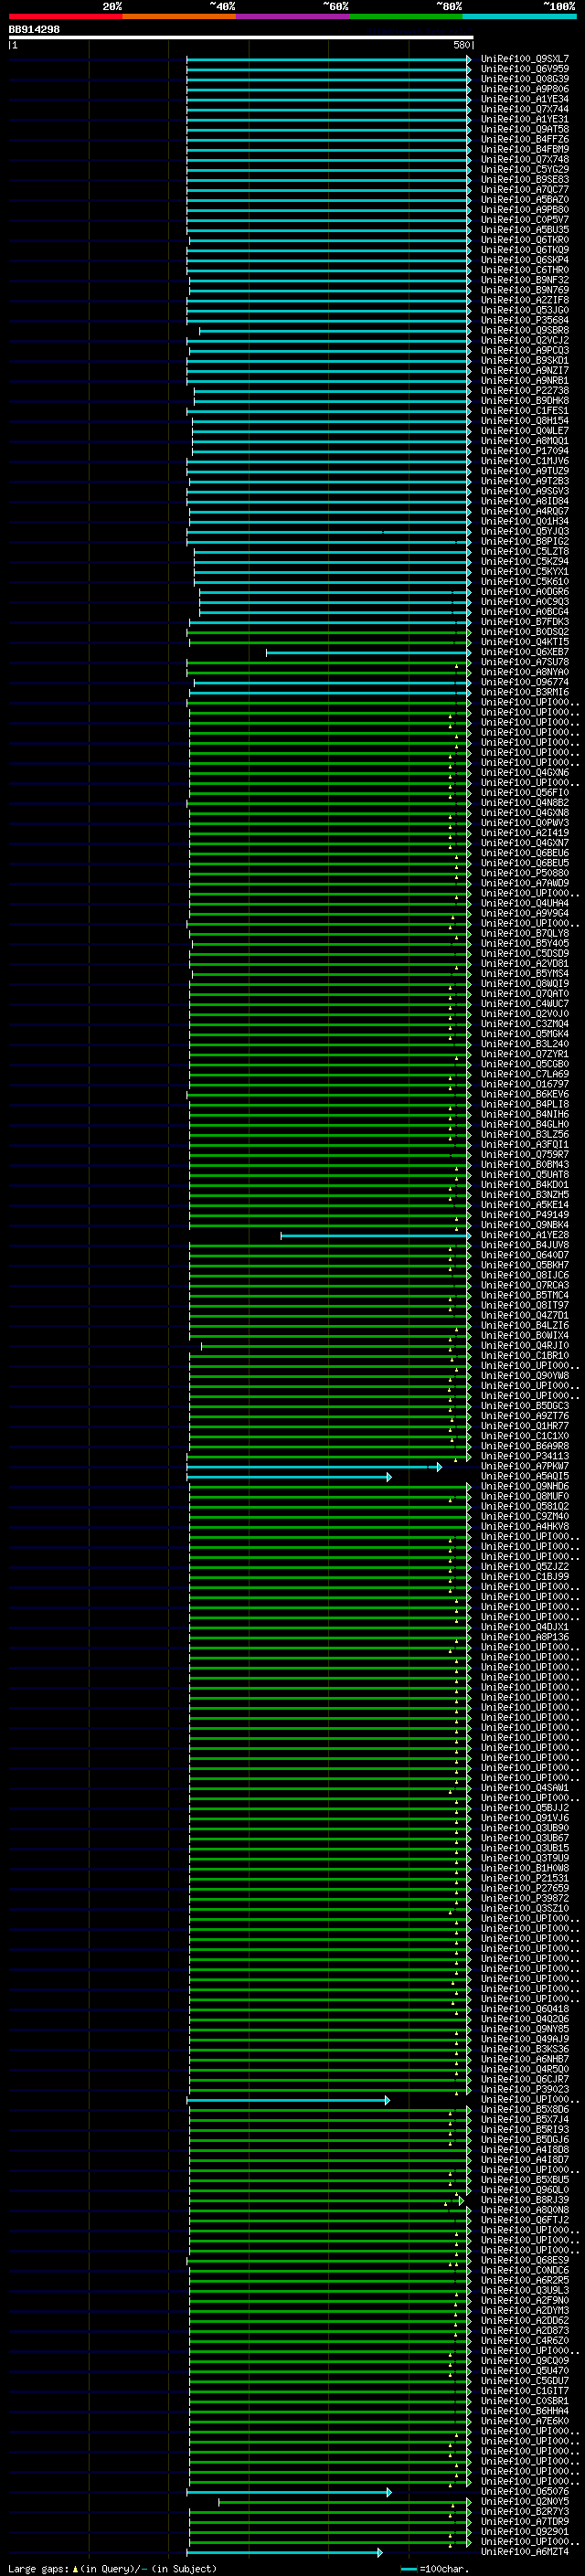Select the short cyan bar for UniRef100_A5AQI5
This screenshot has width=585, height=2576.
tap(289, 1477)
